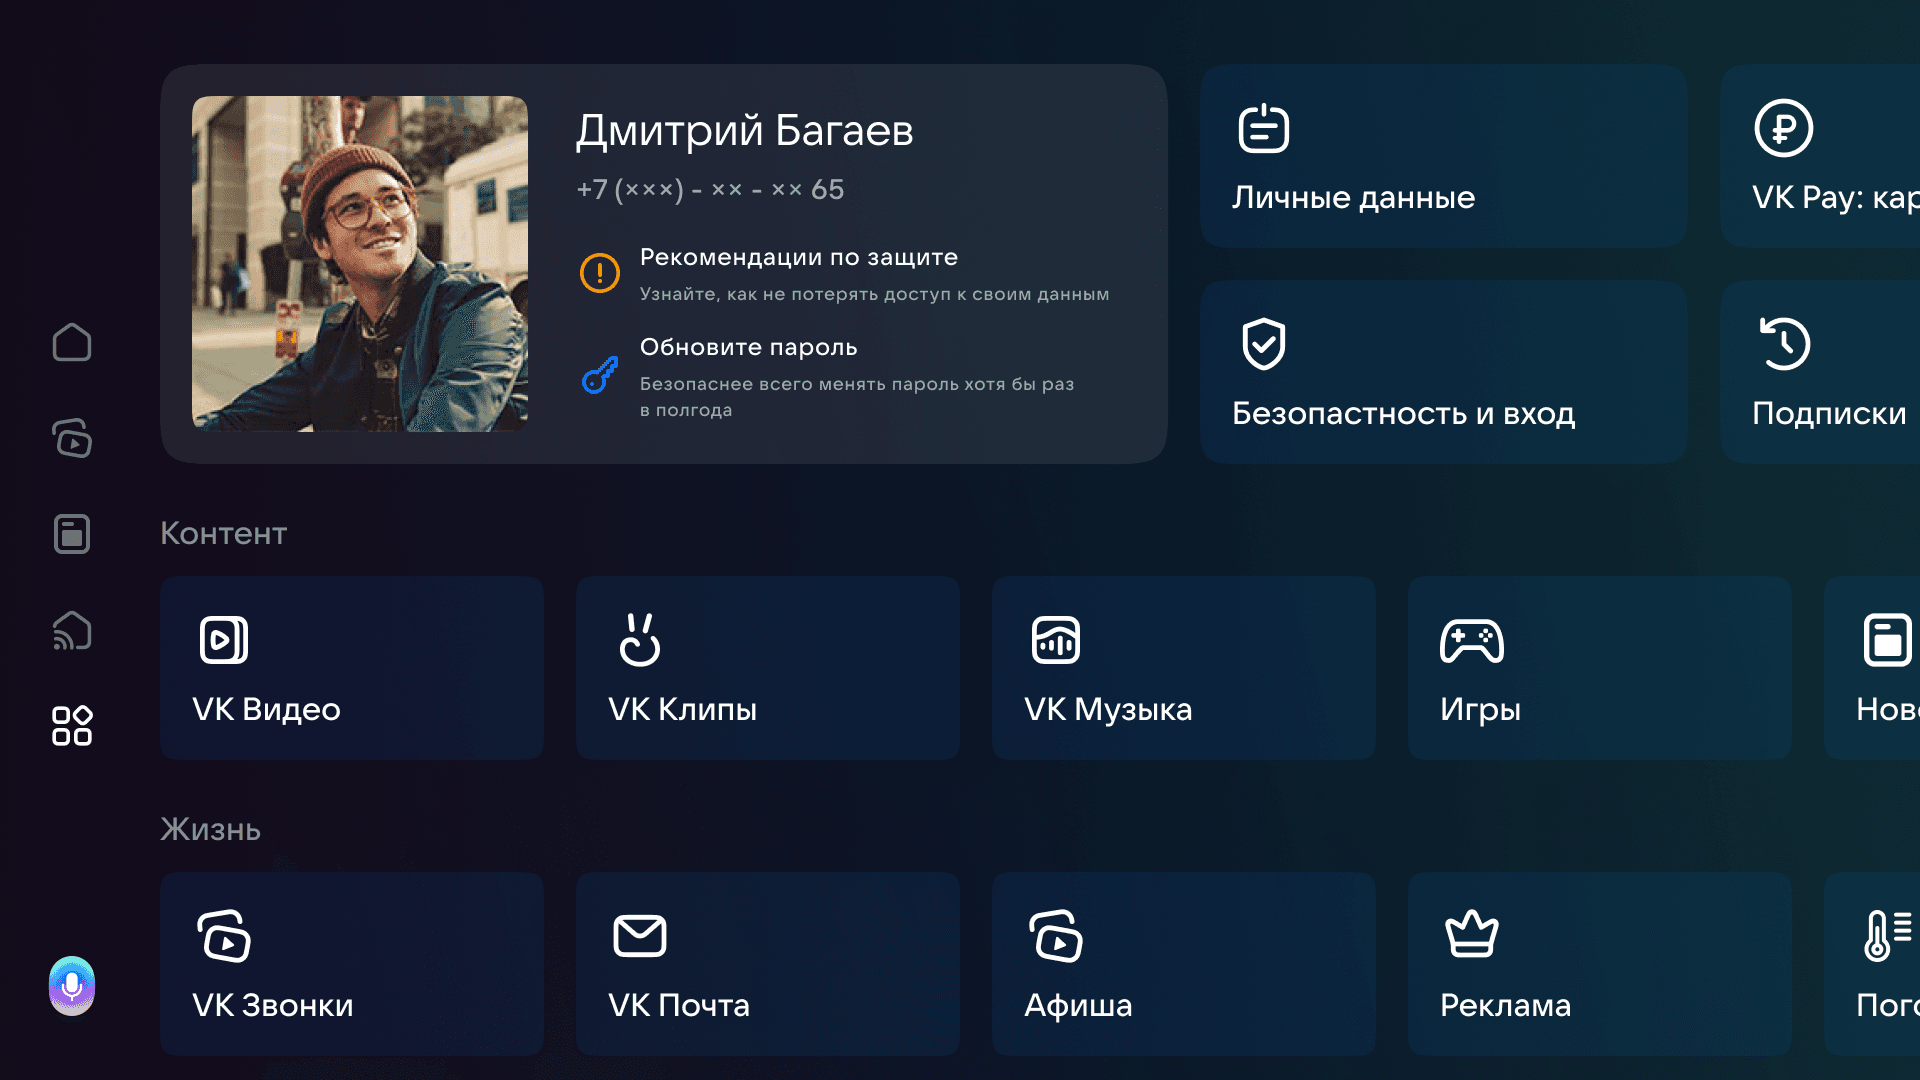Open the Безопасность и вход tile
The height and width of the screenshot is (1080, 1920).
point(1443,372)
